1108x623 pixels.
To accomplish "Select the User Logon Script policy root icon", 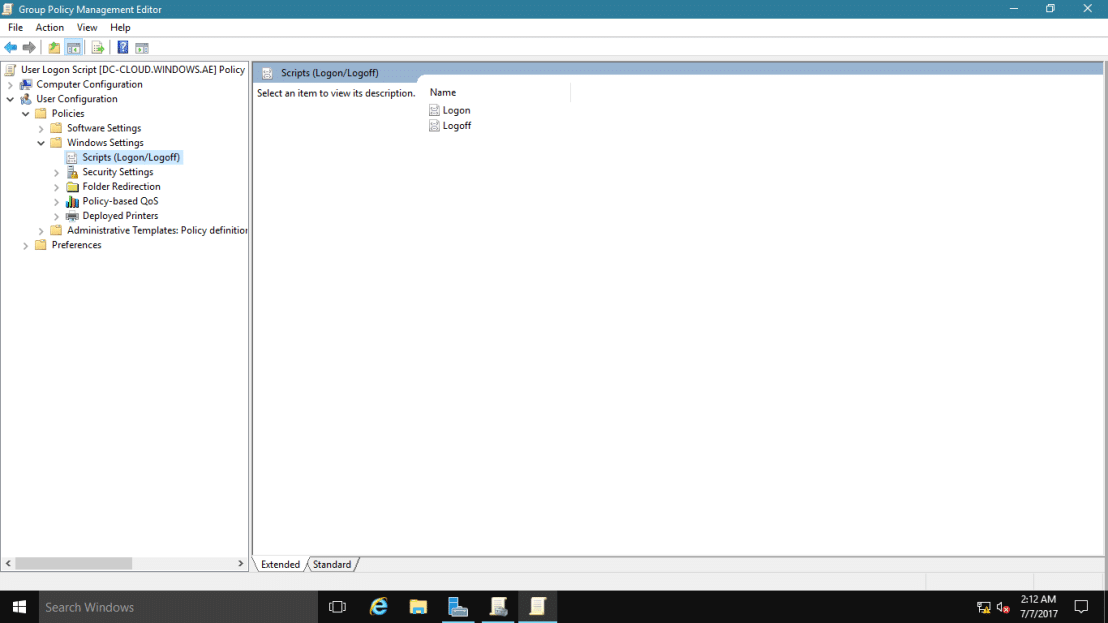I will coord(10,69).
